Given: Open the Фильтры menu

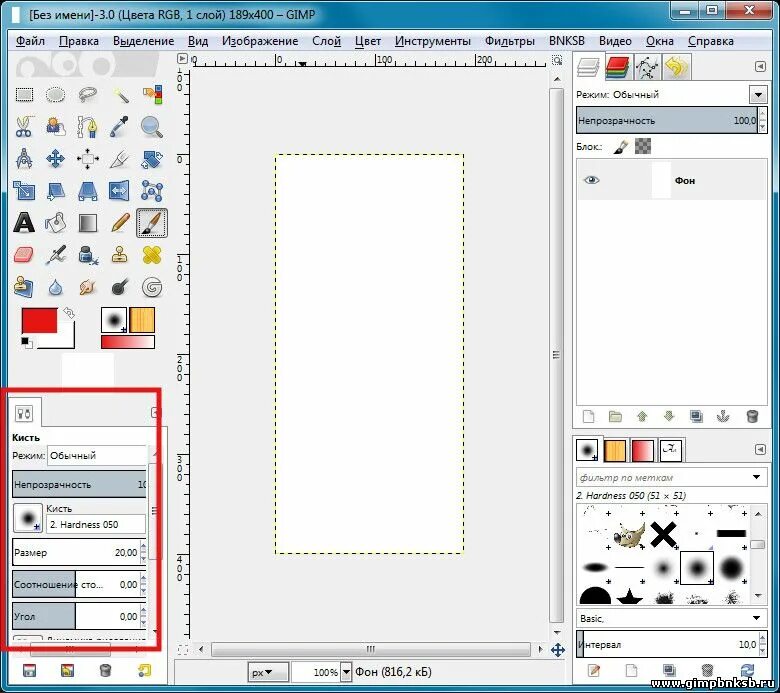Looking at the screenshot, I should (509, 41).
